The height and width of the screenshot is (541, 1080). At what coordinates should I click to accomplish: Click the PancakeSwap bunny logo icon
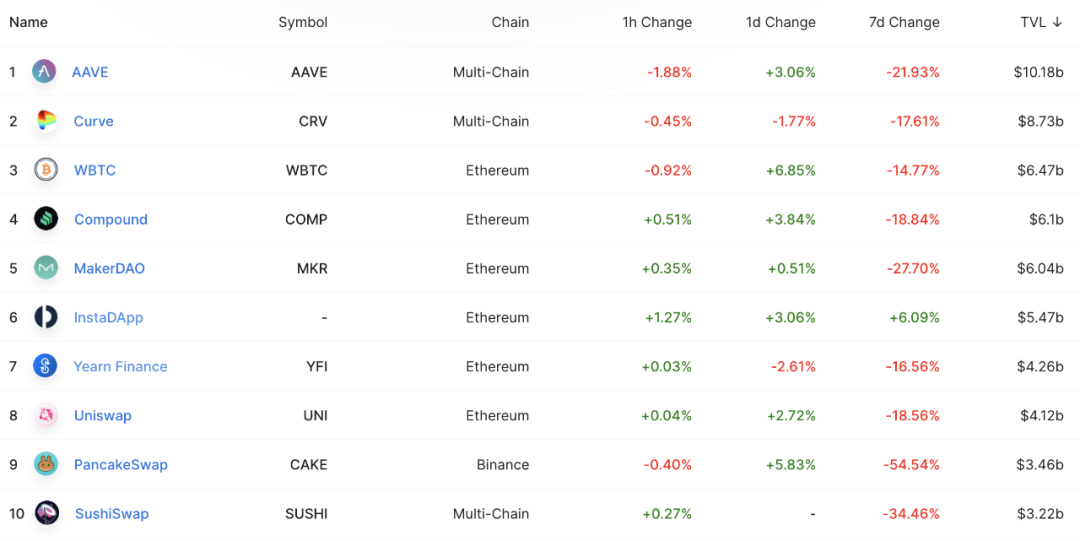point(46,464)
